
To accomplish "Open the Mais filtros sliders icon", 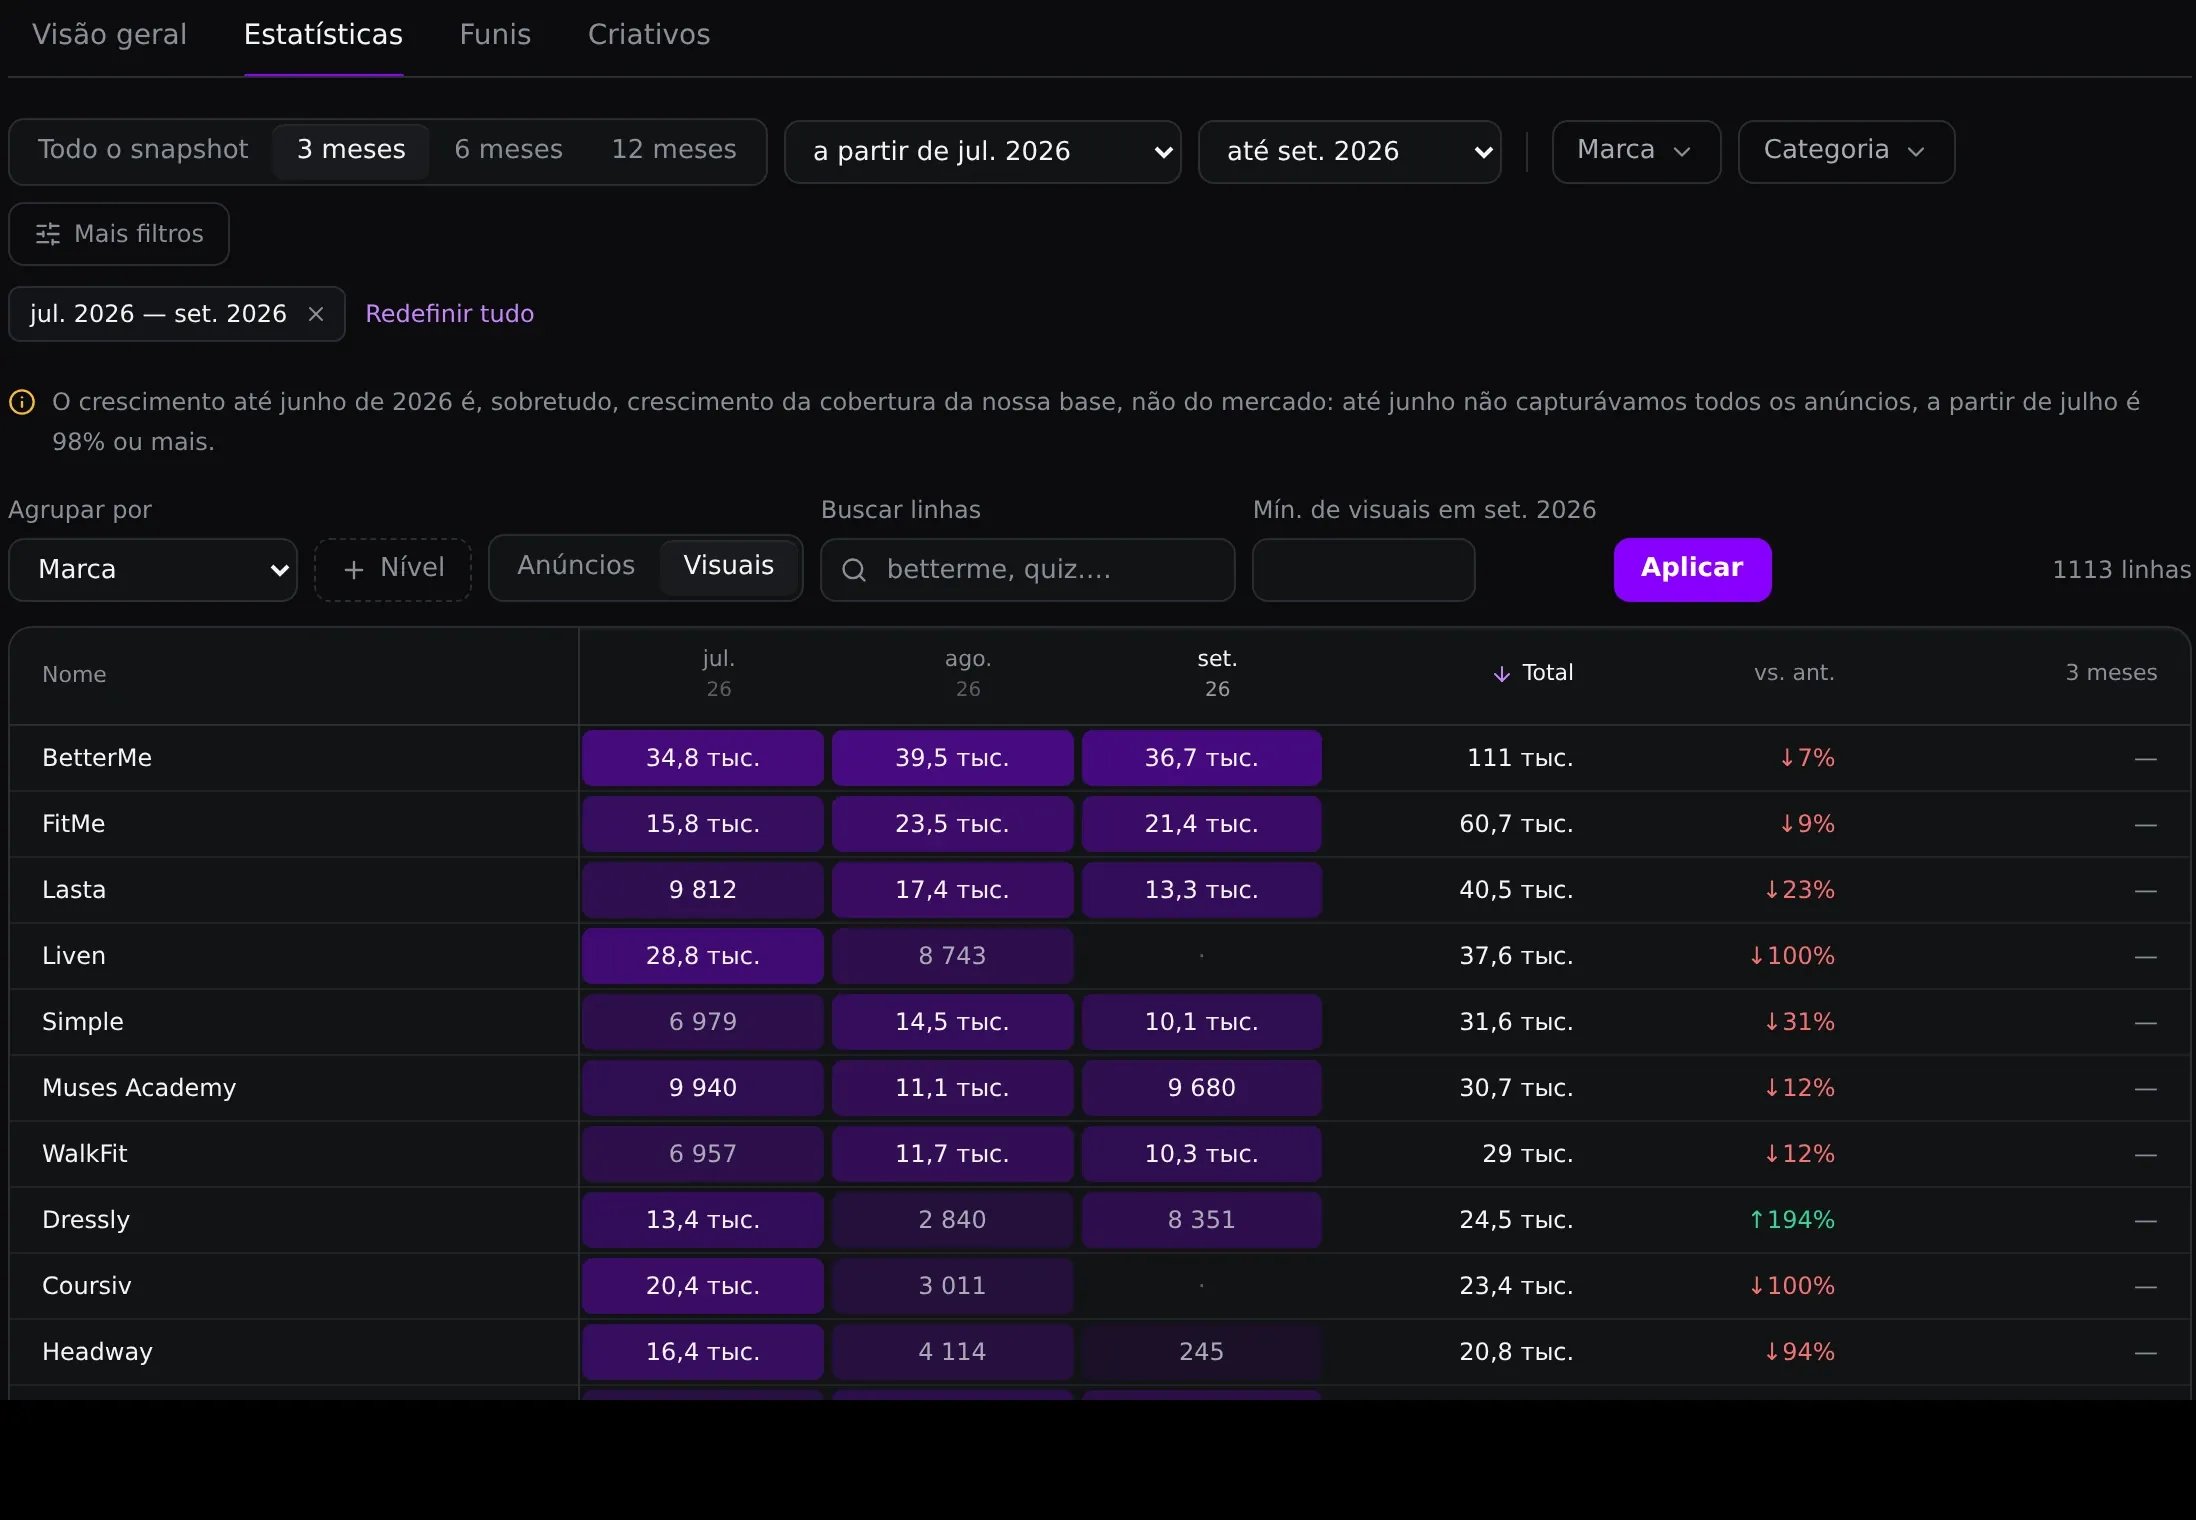I will (47, 234).
